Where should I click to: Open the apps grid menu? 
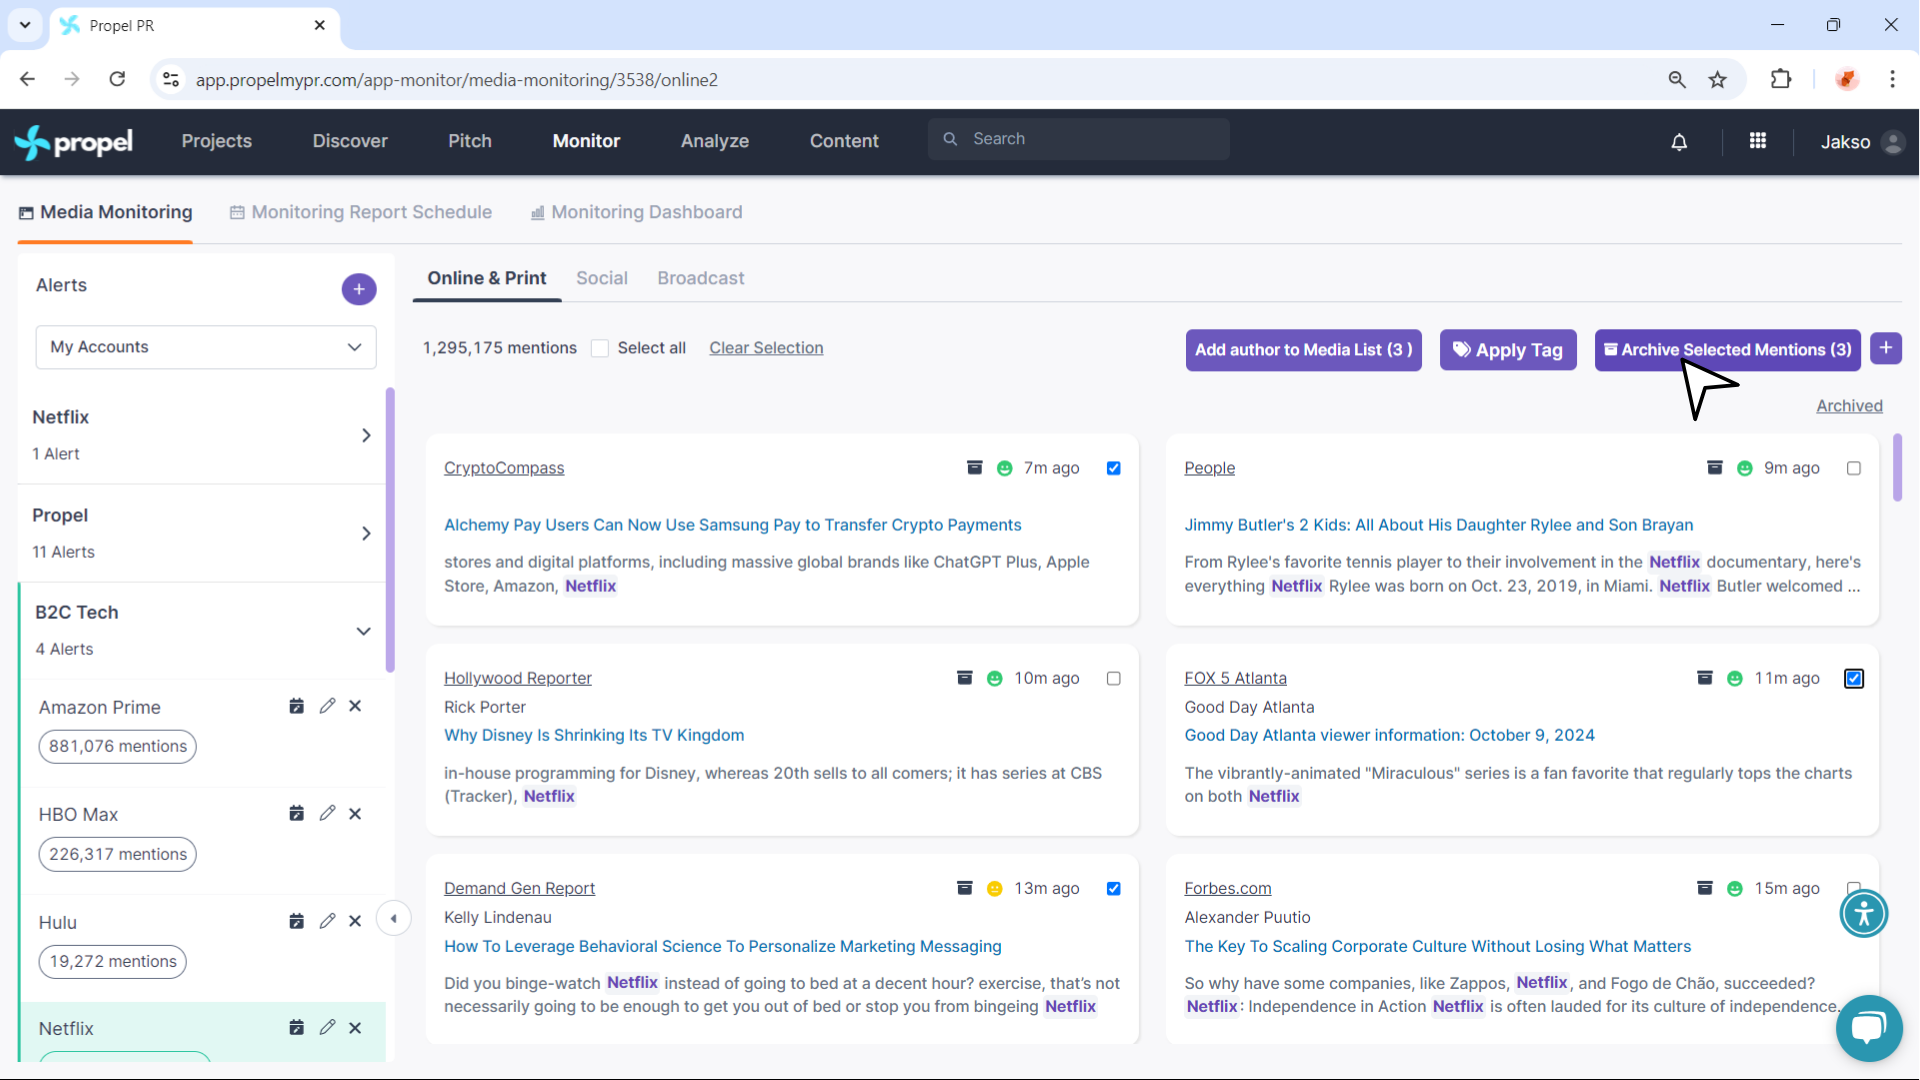1757,141
